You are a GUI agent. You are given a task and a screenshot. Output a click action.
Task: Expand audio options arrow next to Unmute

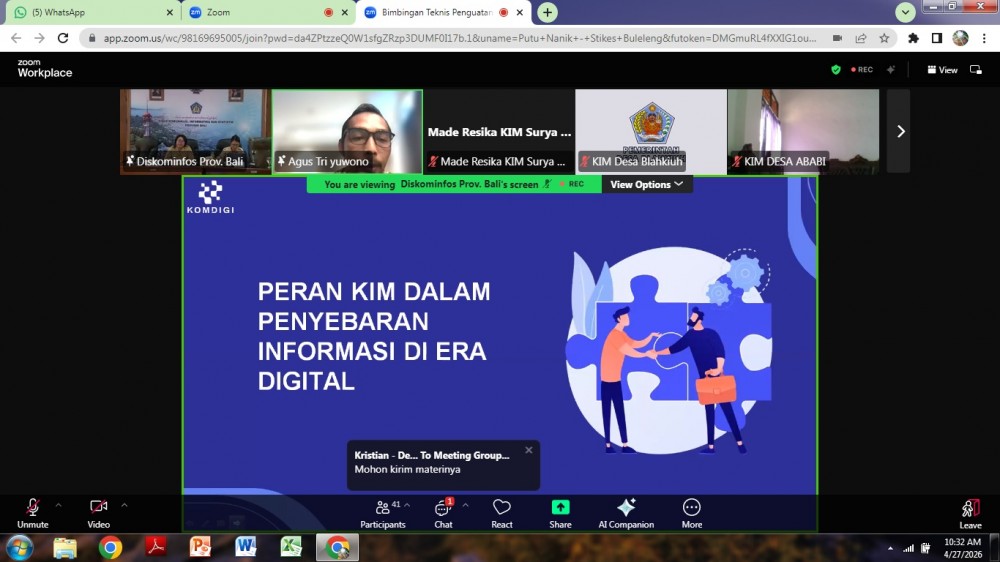coord(58,505)
